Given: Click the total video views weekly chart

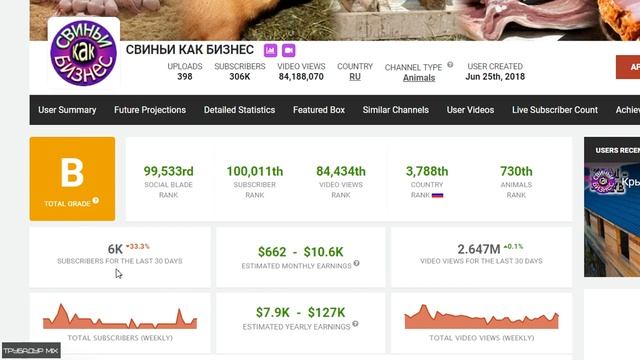Looking at the screenshot, I should 482,317.
